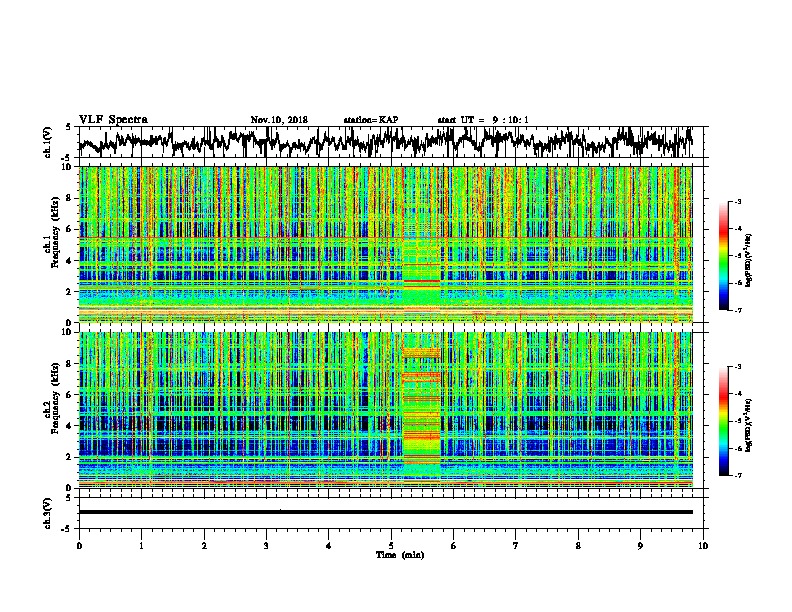Click the "-3" label on the ch.1 color scale
This screenshot has height=612, width=792.
(x=737, y=202)
